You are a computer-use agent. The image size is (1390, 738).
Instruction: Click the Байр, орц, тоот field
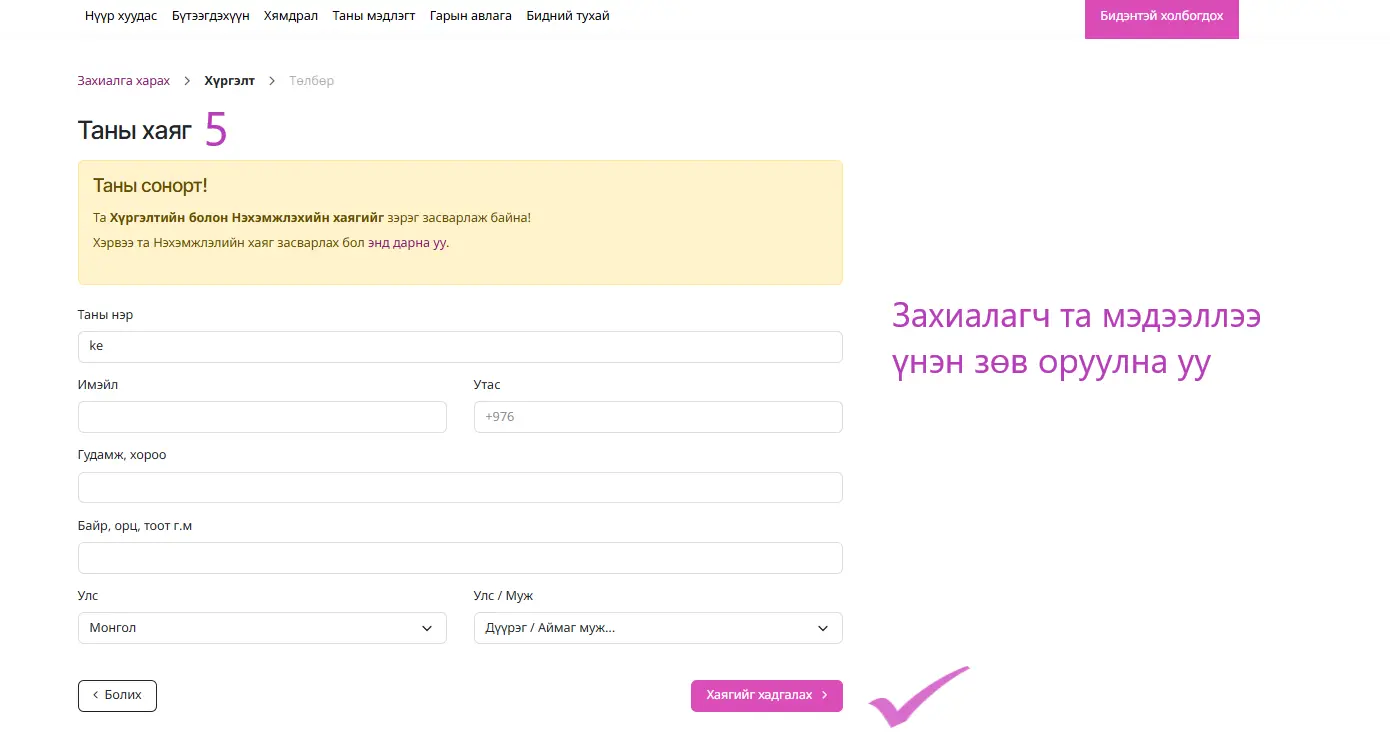pos(460,558)
